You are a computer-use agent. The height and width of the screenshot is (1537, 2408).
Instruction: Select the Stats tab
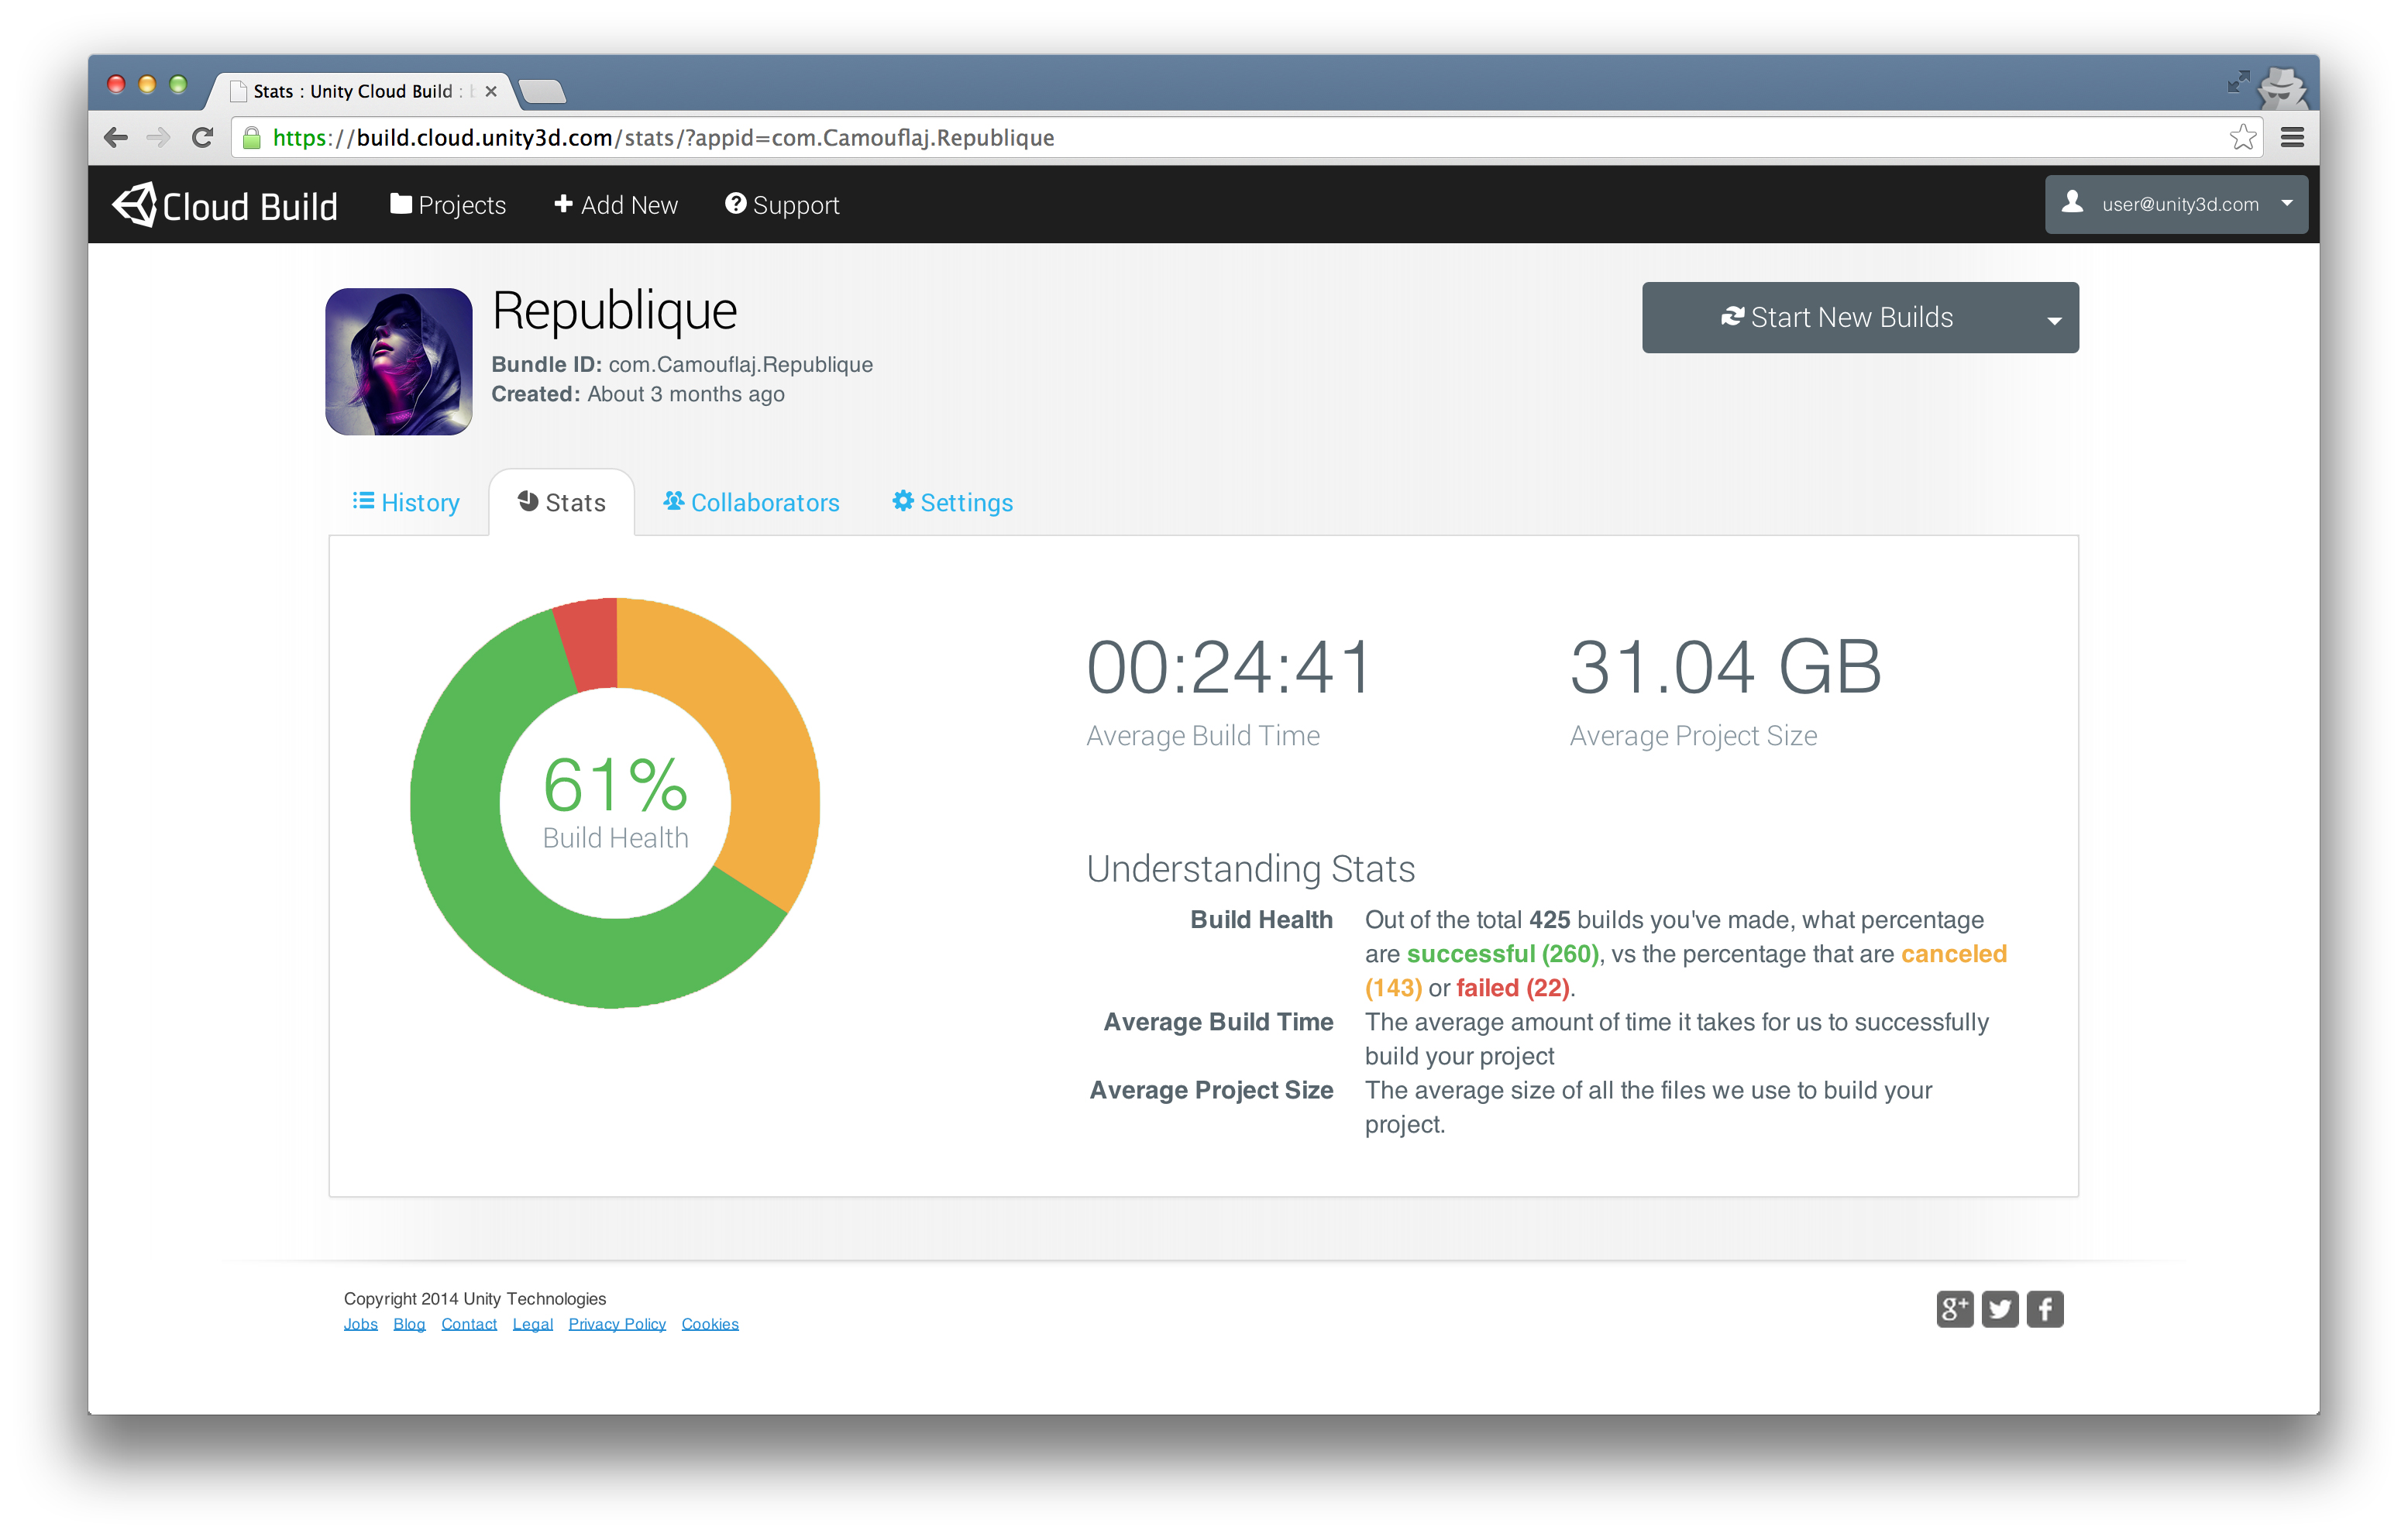tap(562, 502)
